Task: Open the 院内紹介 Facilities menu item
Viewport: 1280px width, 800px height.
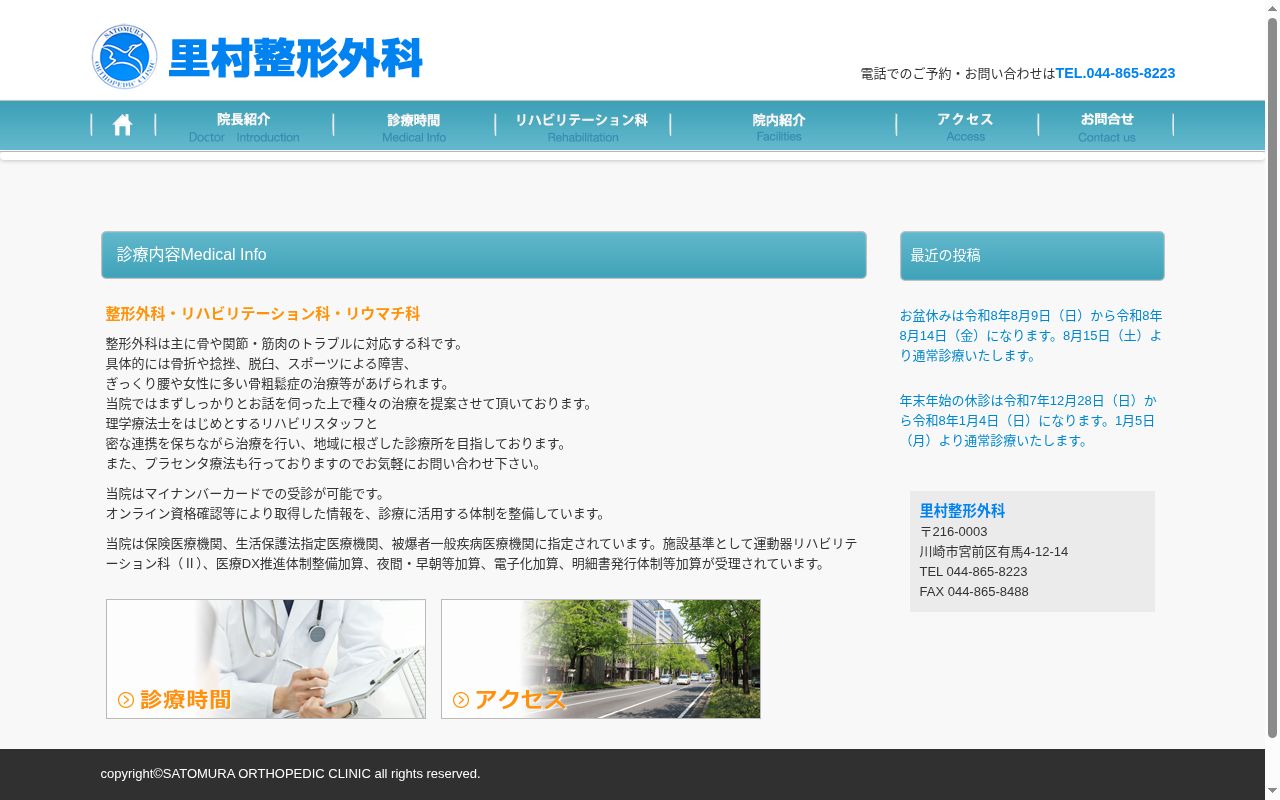Action: click(779, 127)
